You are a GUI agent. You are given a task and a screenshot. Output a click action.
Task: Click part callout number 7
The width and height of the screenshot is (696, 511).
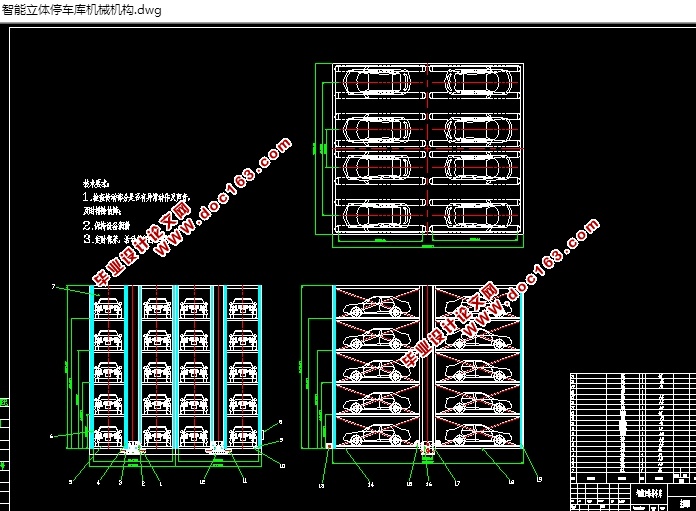tap(53, 287)
